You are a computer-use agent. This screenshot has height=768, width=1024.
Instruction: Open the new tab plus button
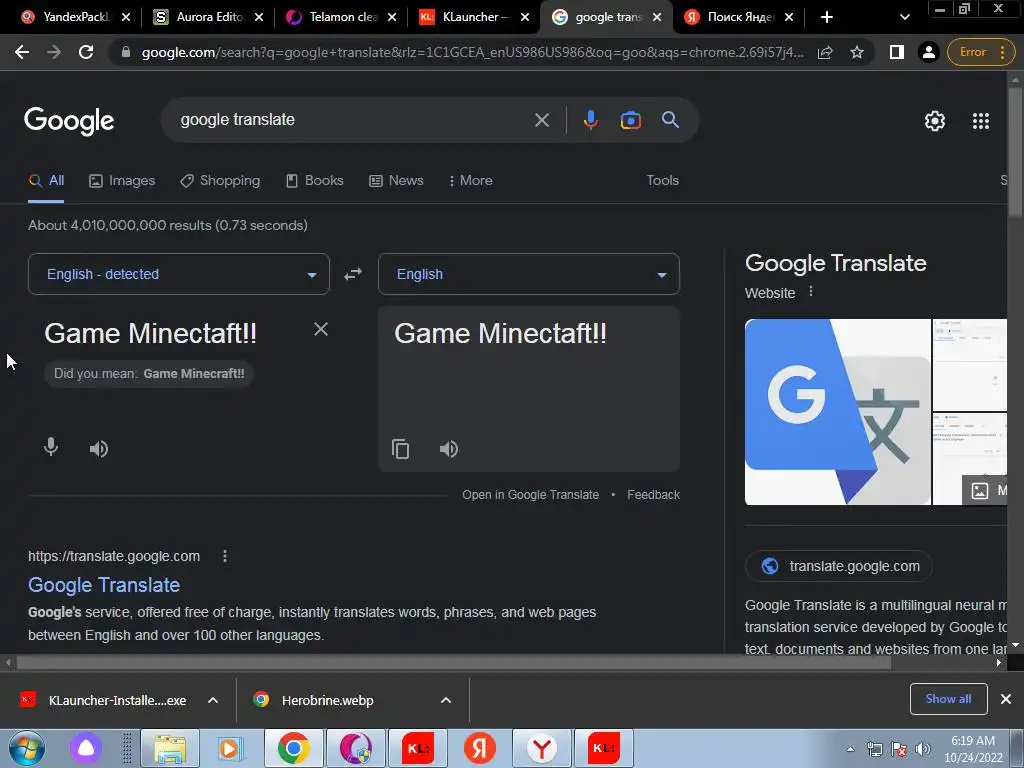(x=826, y=17)
